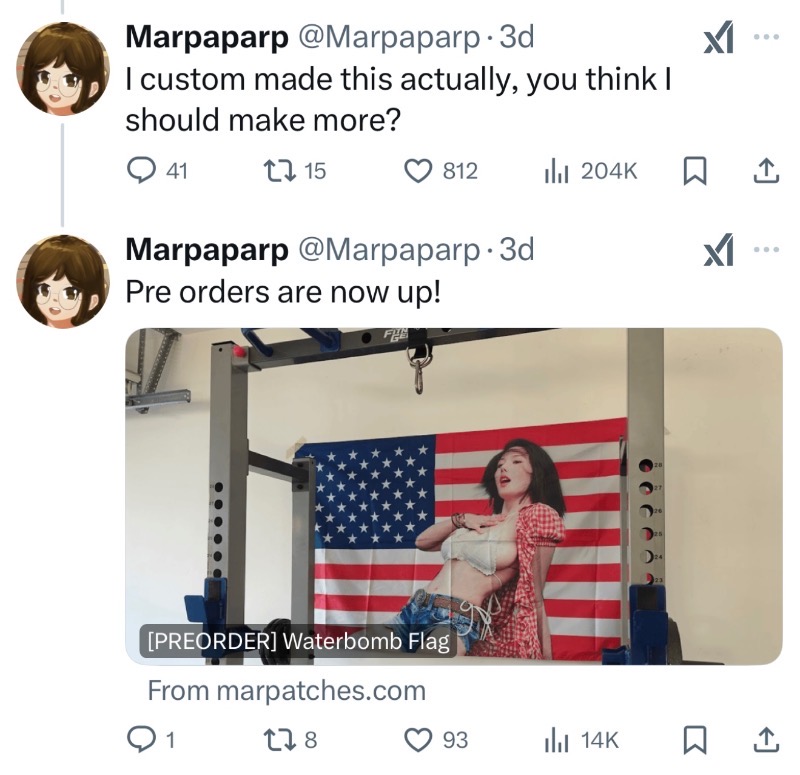Share the custom made tweet
The height and width of the screenshot is (775, 800).
(766, 171)
